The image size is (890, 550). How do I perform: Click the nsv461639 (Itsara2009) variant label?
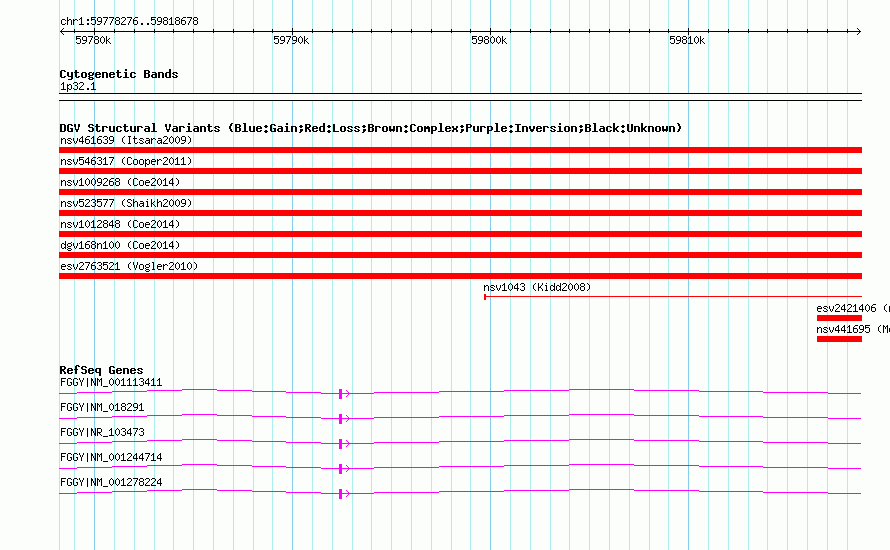click(x=126, y=140)
